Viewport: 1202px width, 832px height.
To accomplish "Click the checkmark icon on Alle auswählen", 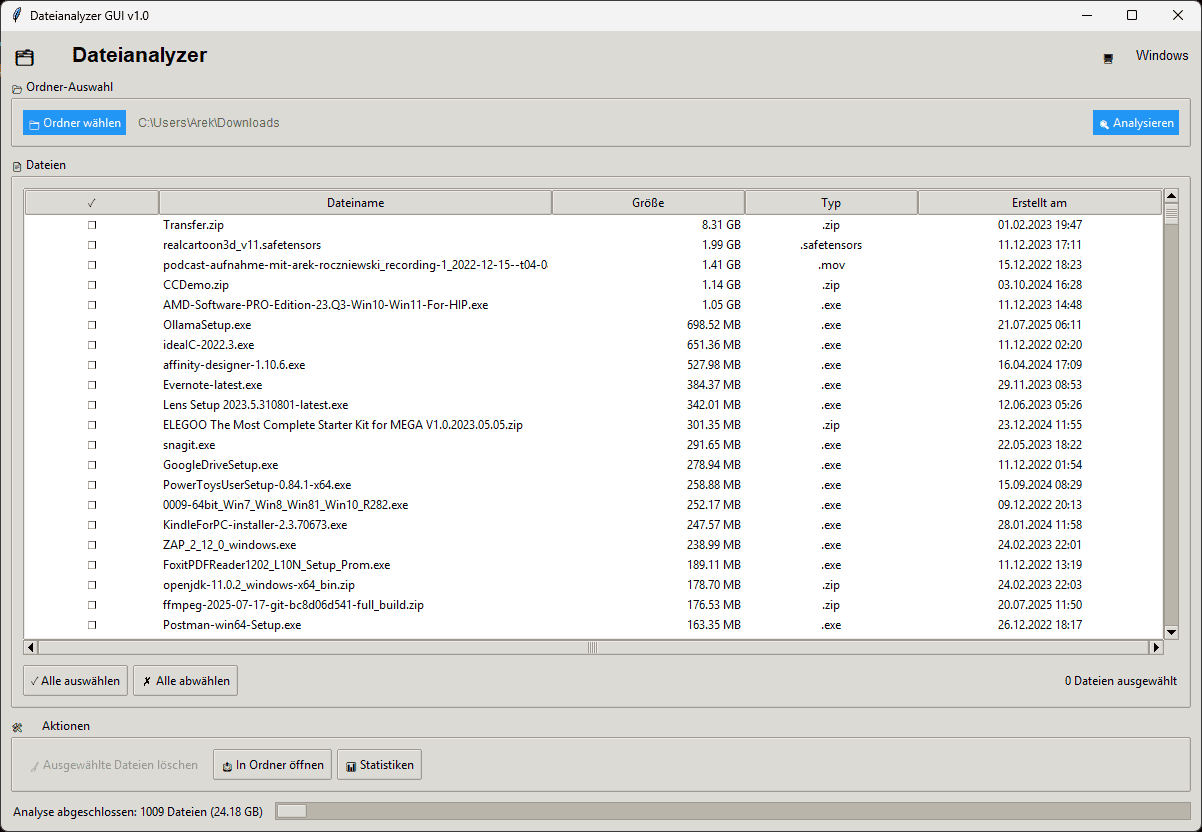I will tap(33, 680).
